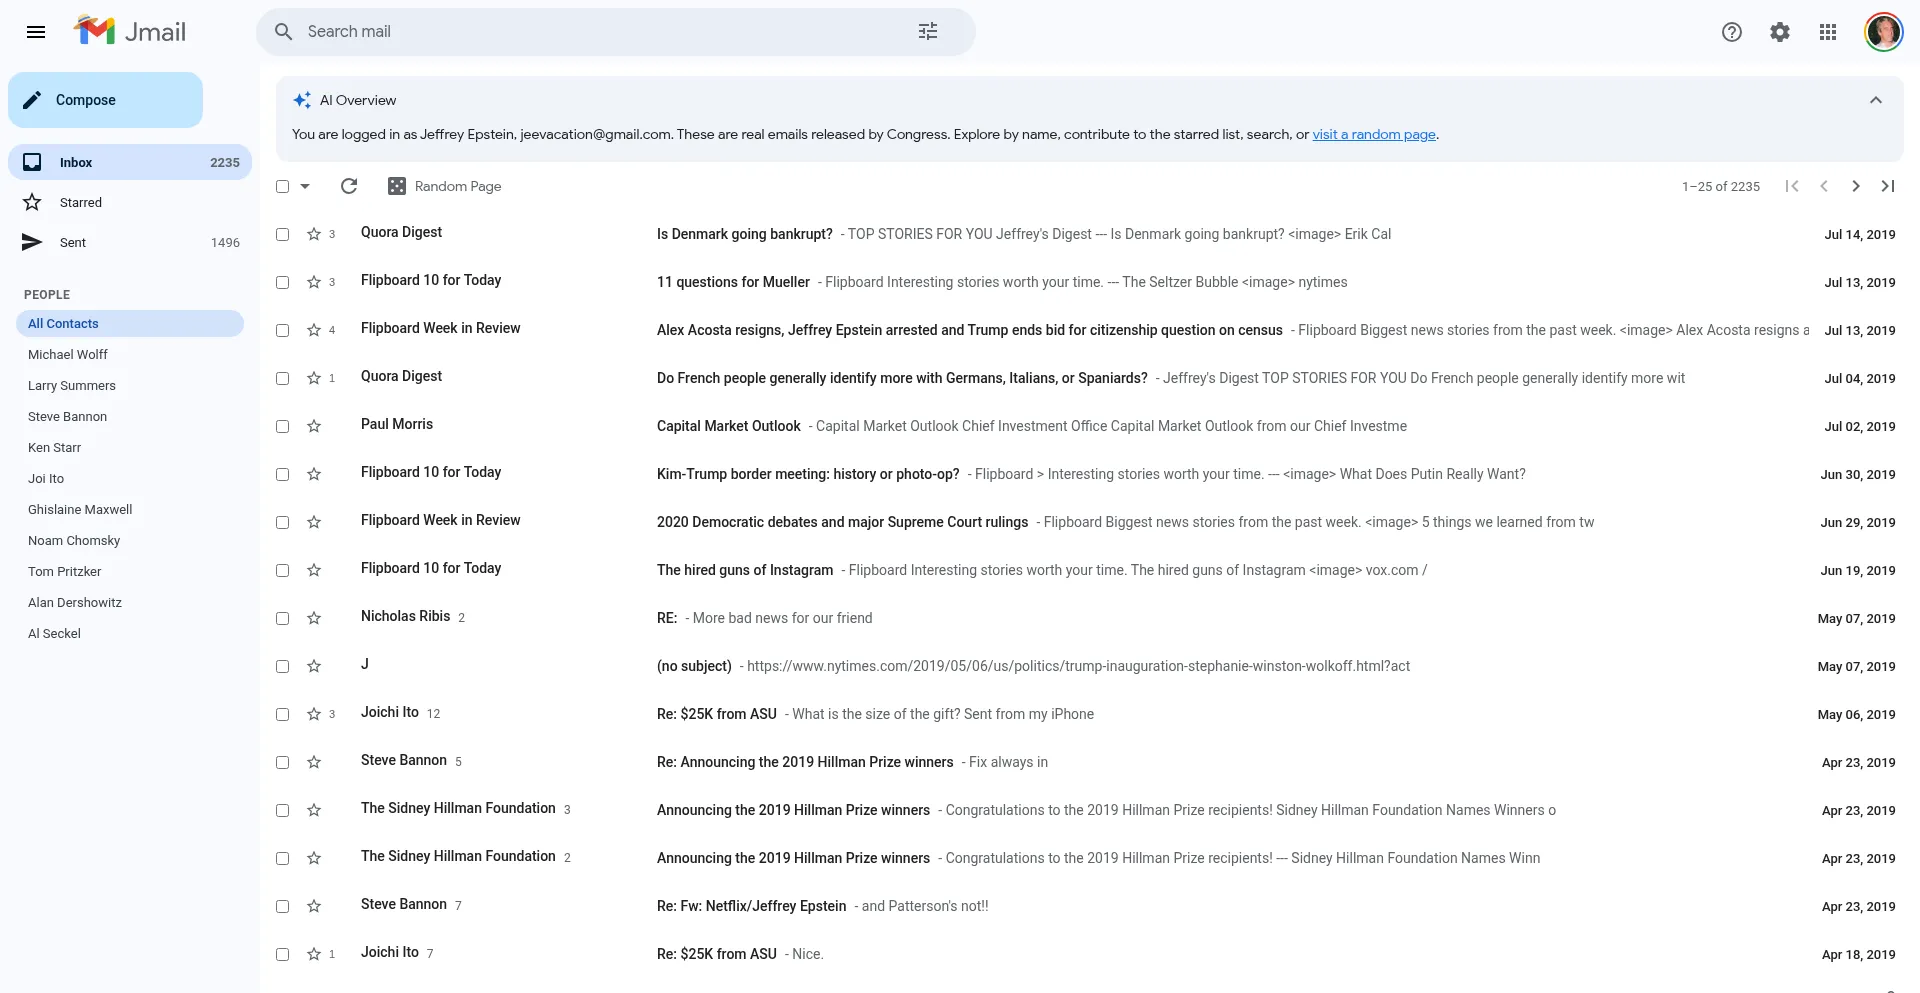Collapse the AI Overview panel

pos(1875,100)
